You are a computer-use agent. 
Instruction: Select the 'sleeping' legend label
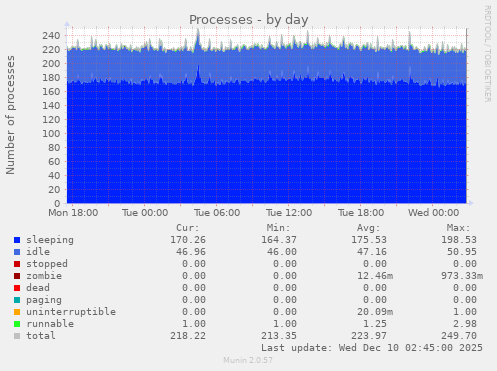[50, 240]
